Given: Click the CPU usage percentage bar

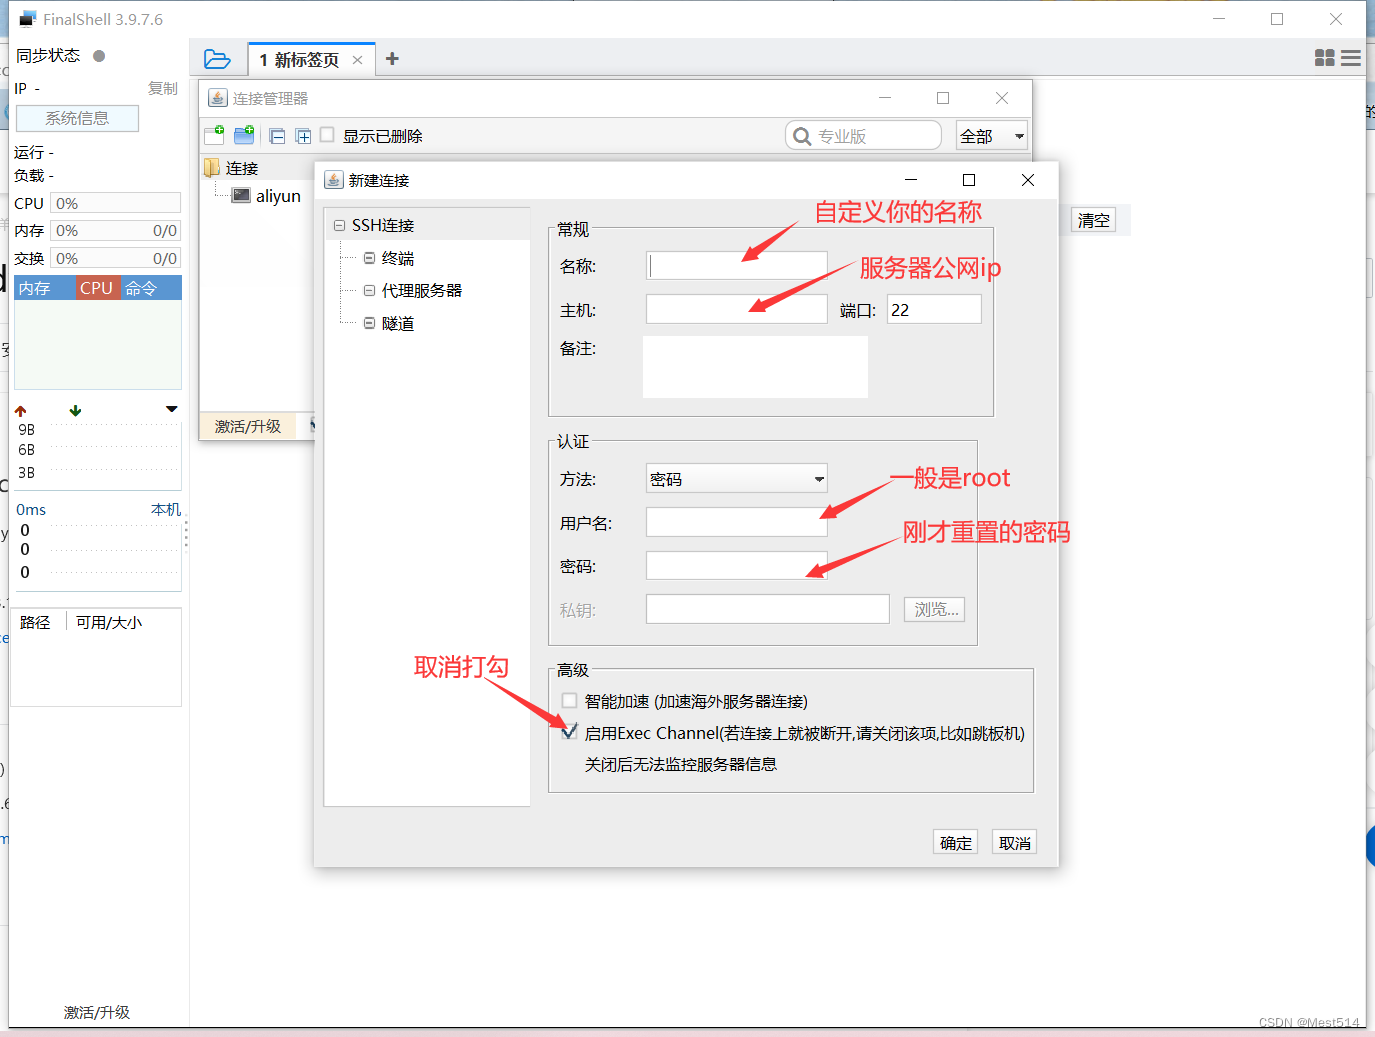Looking at the screenshot, I should 114,202.
